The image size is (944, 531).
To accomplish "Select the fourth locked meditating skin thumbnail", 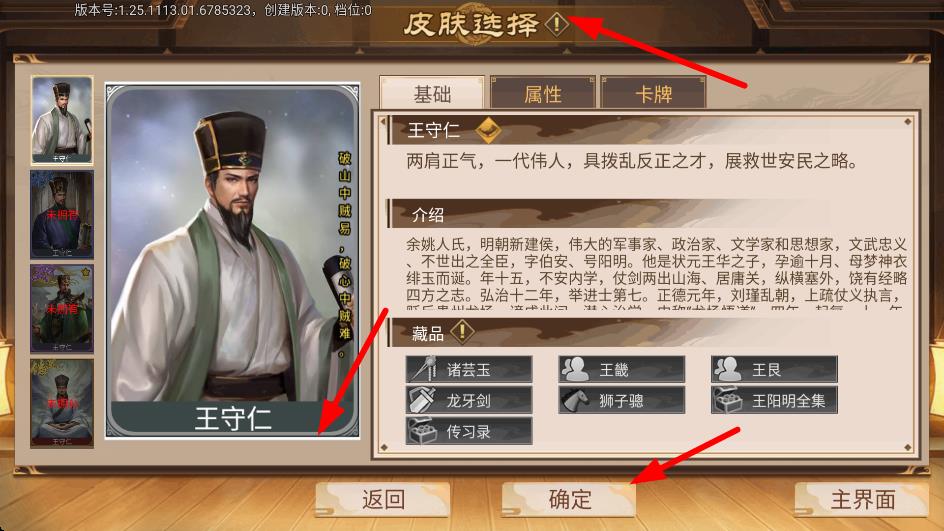I will pyautogui.click(x=62, y=403).
